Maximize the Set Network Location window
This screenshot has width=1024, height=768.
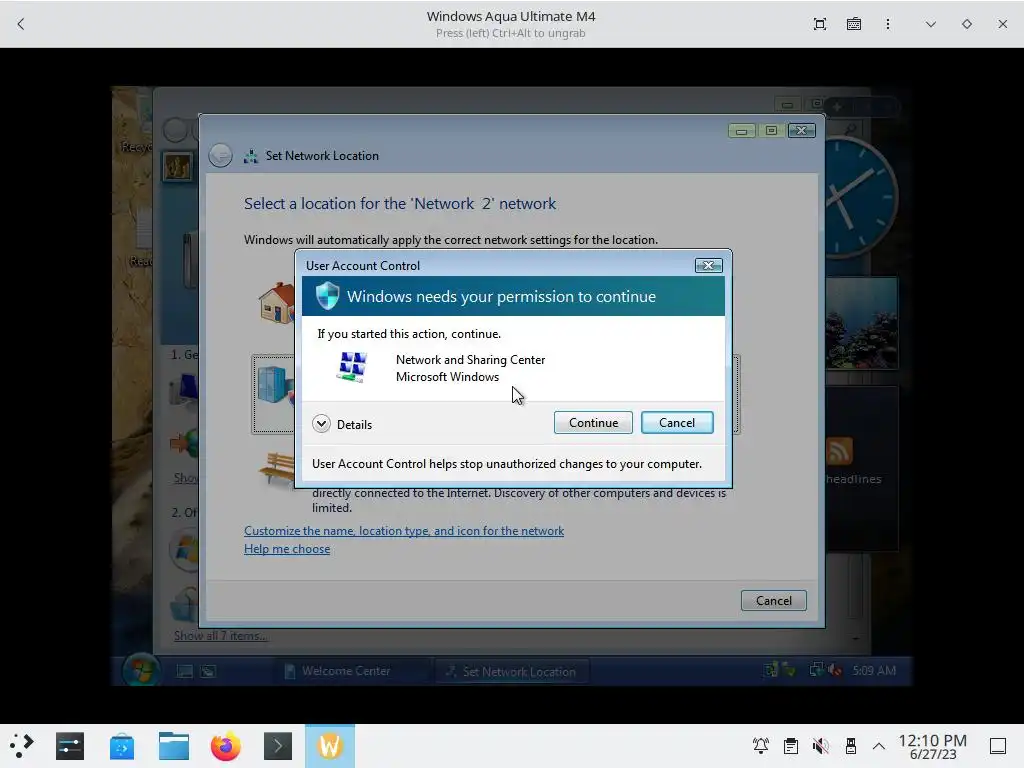pyautogui.click(x=771, y=131)
